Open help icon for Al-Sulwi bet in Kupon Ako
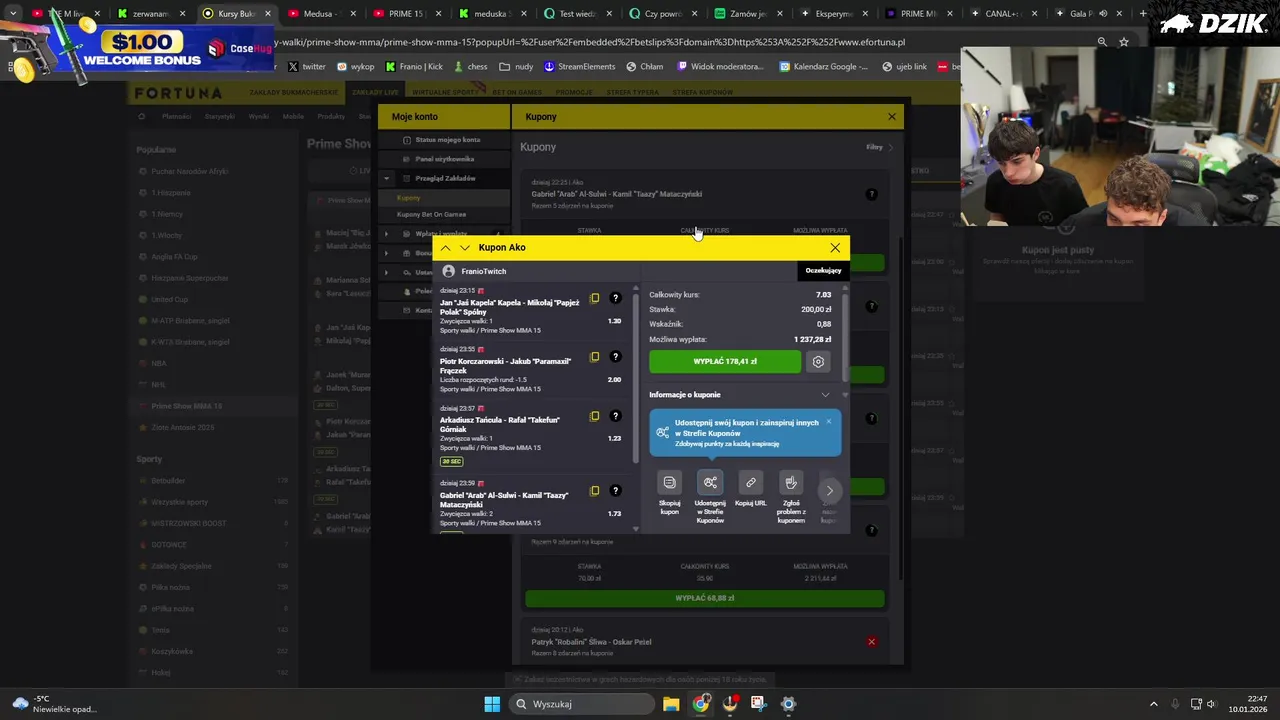This screenshot has height=720, width=1280. (x=615, y=491)
